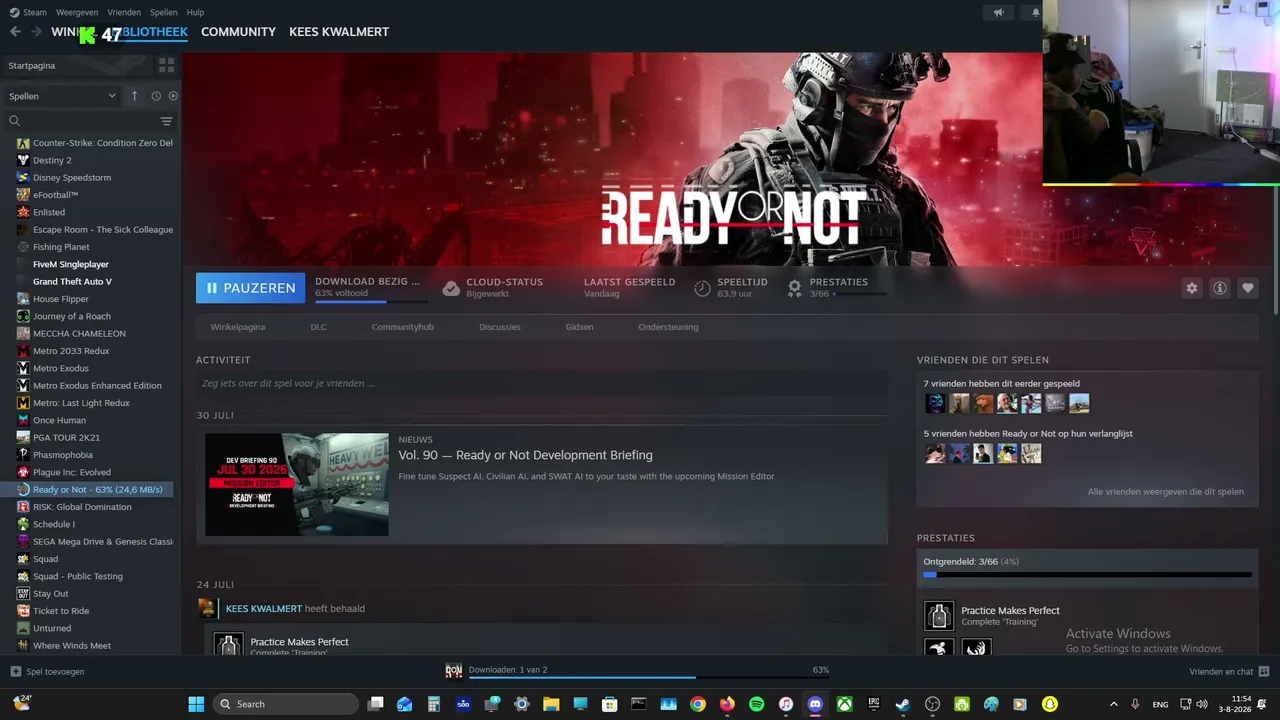This screenshot has width=1280, height=720.
Task: Click the Cloud-status checkmark icon
Action: pos(451,288)
